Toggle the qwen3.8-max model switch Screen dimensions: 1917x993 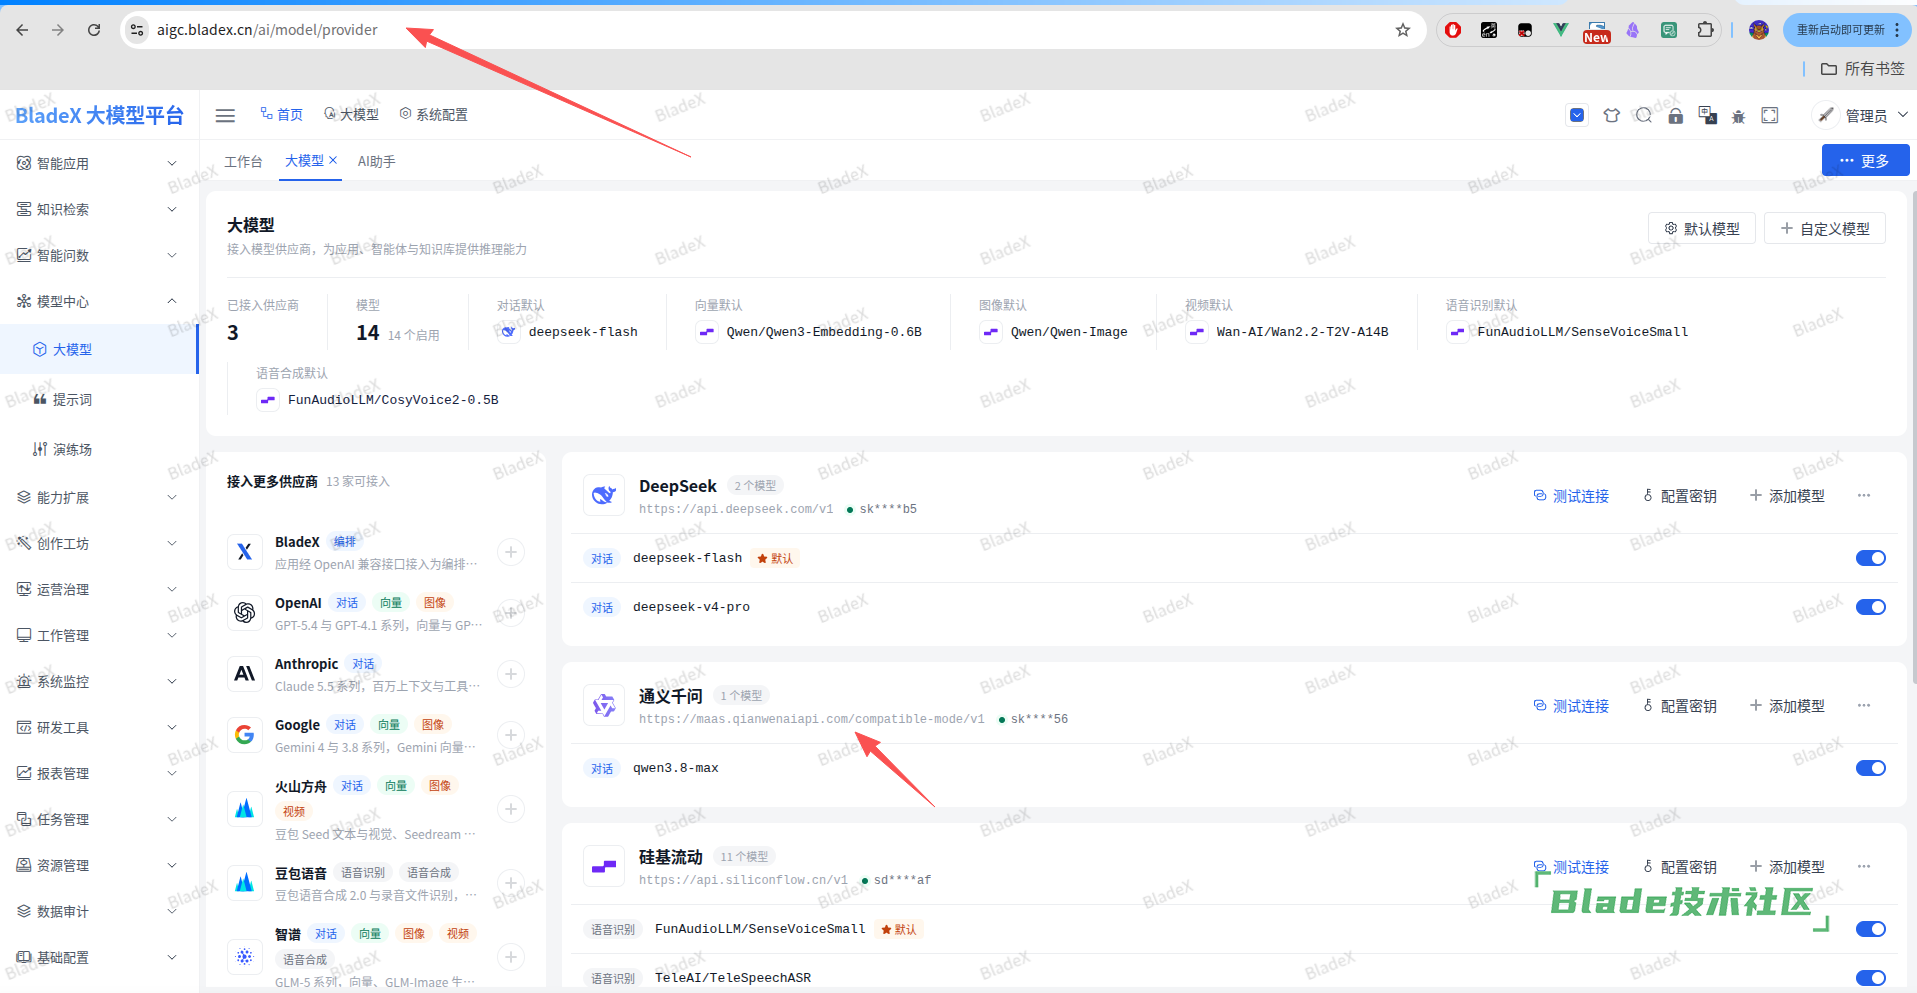[1871, 768]
